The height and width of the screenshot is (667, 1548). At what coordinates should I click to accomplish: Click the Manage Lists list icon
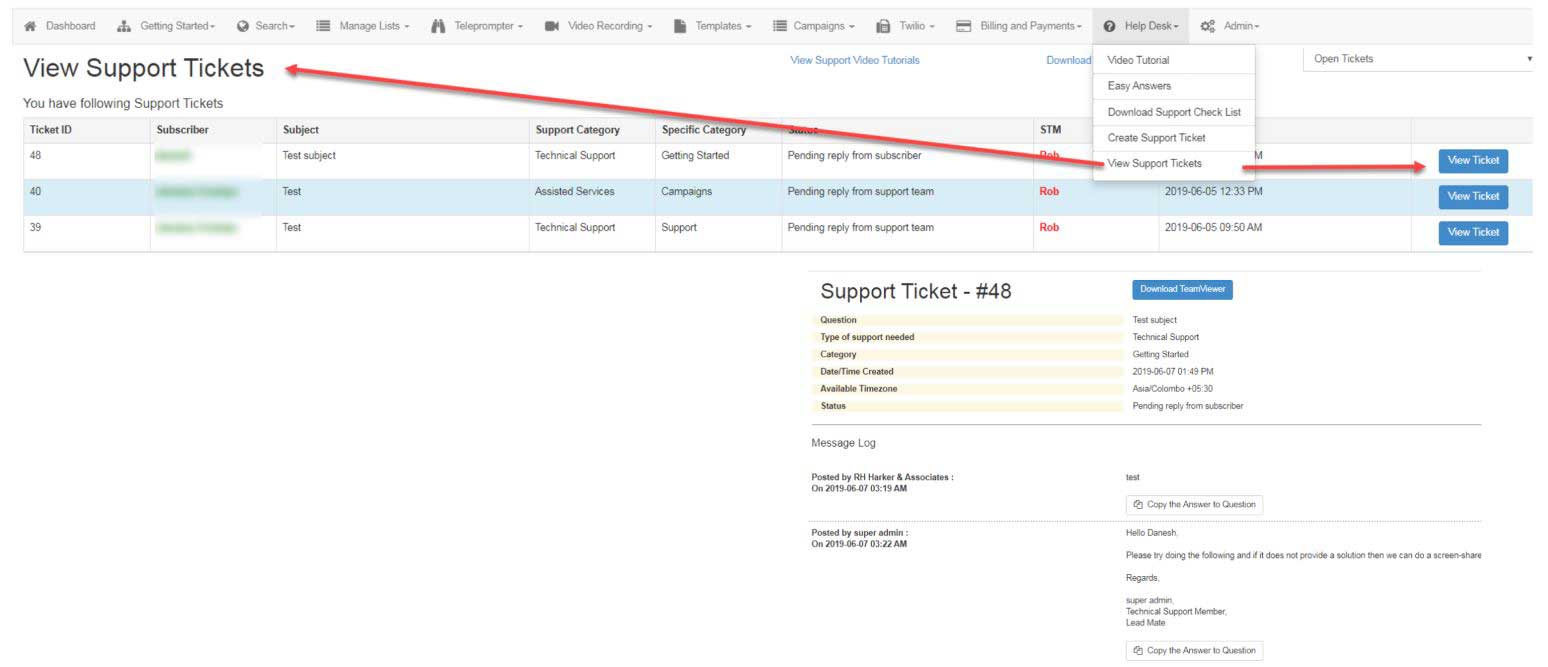[323, 26]
